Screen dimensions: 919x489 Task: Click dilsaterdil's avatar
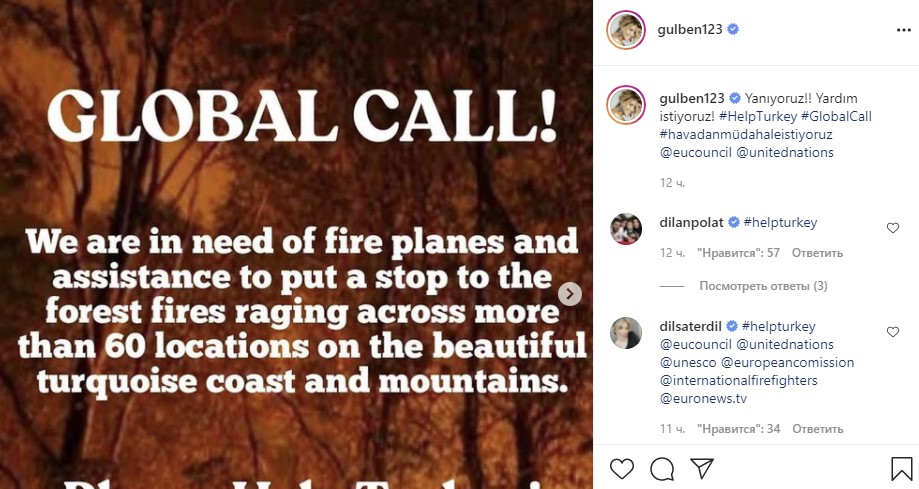(x=626, y=333)
